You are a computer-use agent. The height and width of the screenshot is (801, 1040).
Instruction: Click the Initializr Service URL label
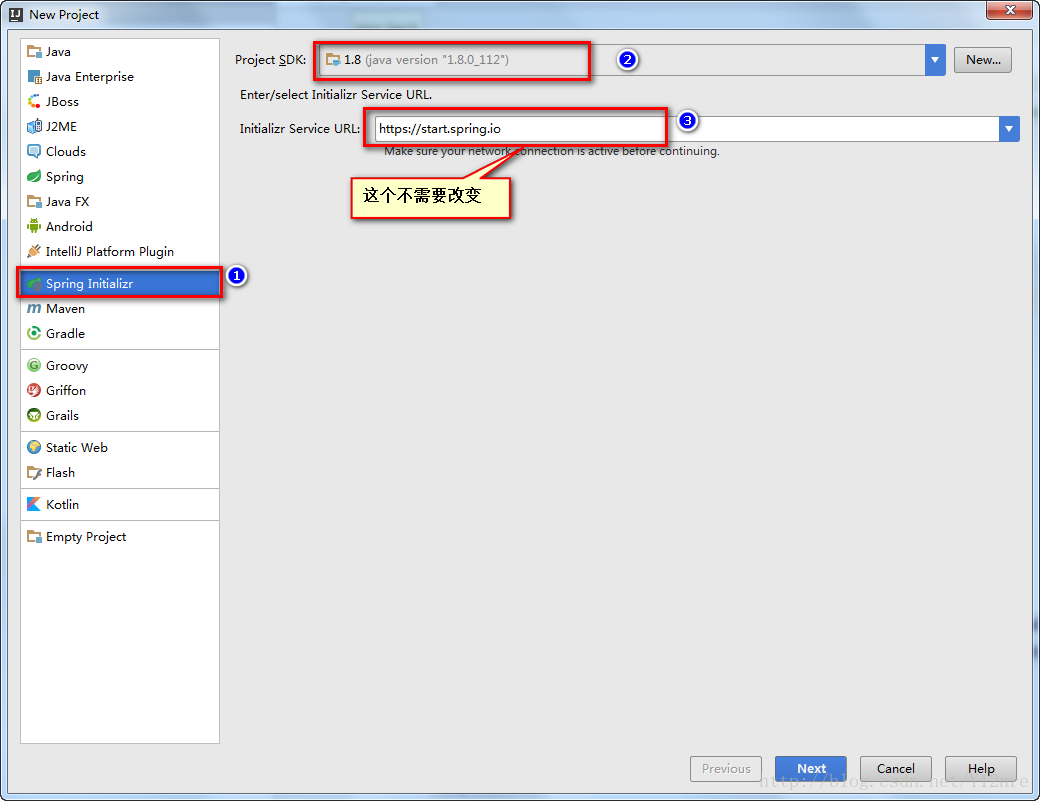(299, 129)
